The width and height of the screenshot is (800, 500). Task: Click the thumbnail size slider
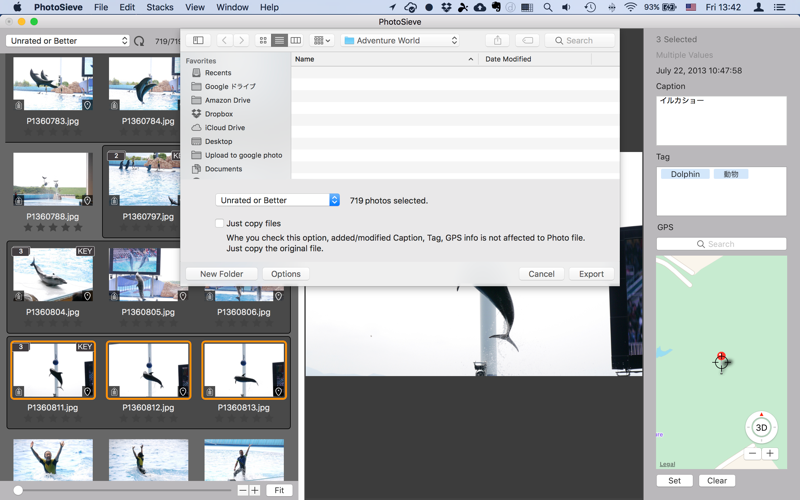pyautogui.click(x=120, y=490)
